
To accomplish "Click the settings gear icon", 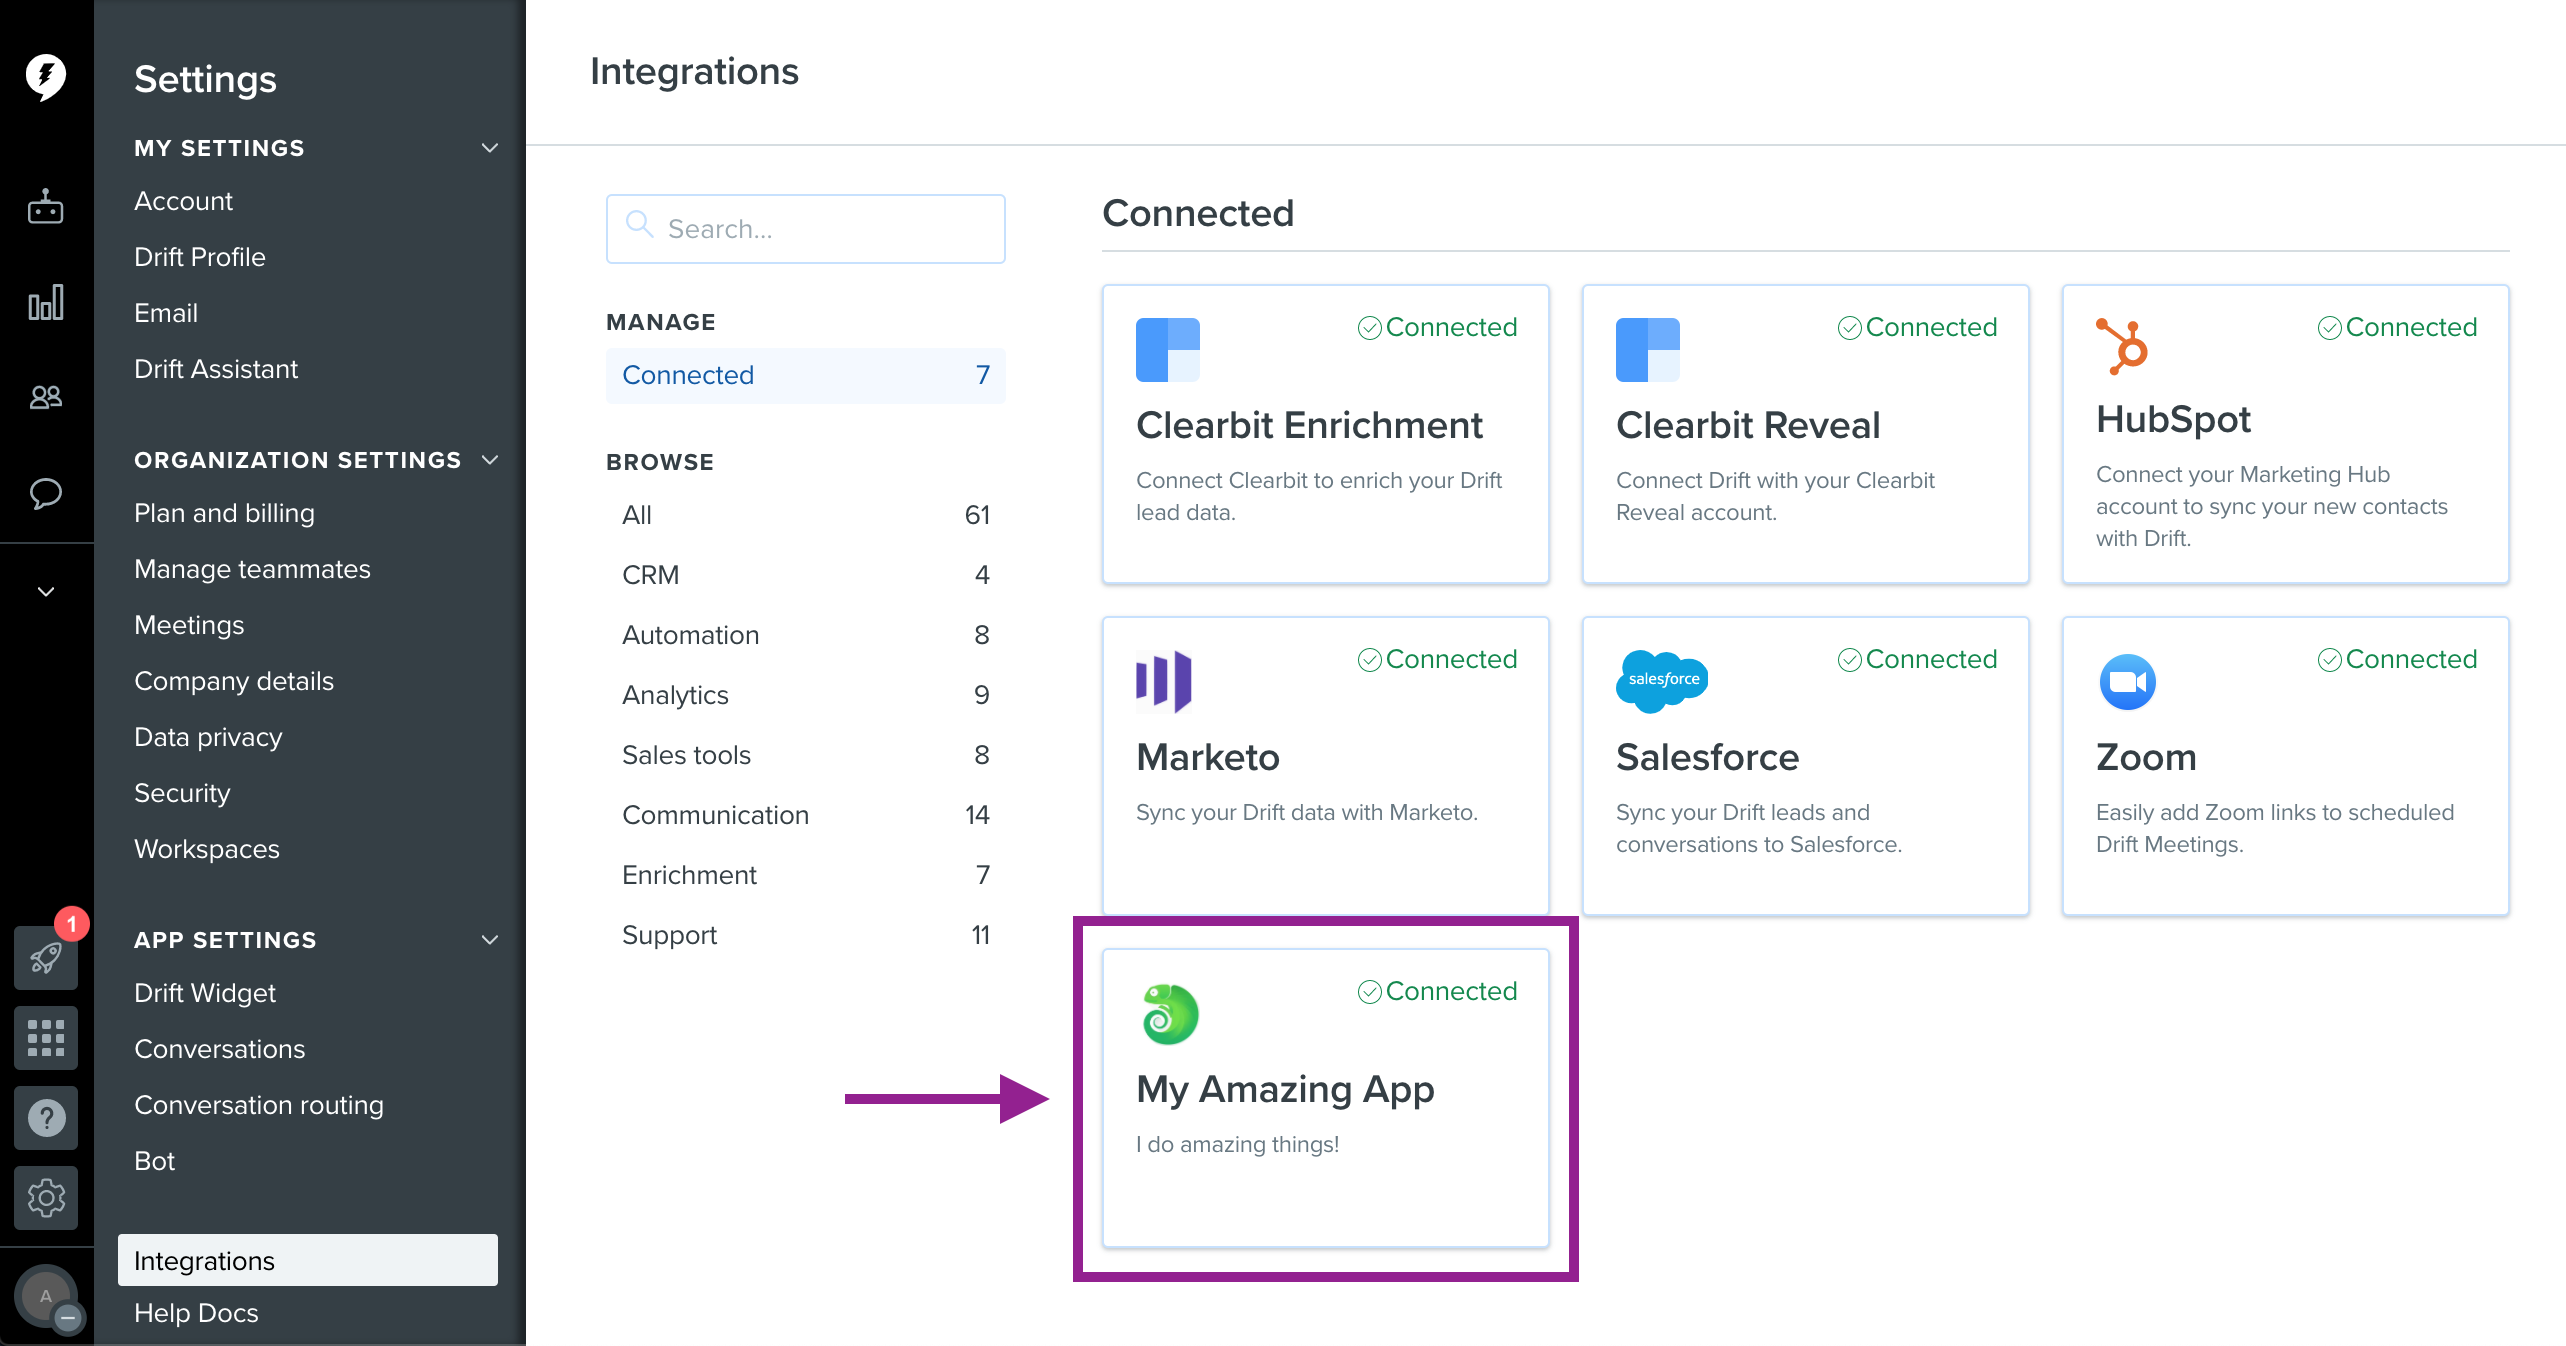I will (x=46, y=1198).
